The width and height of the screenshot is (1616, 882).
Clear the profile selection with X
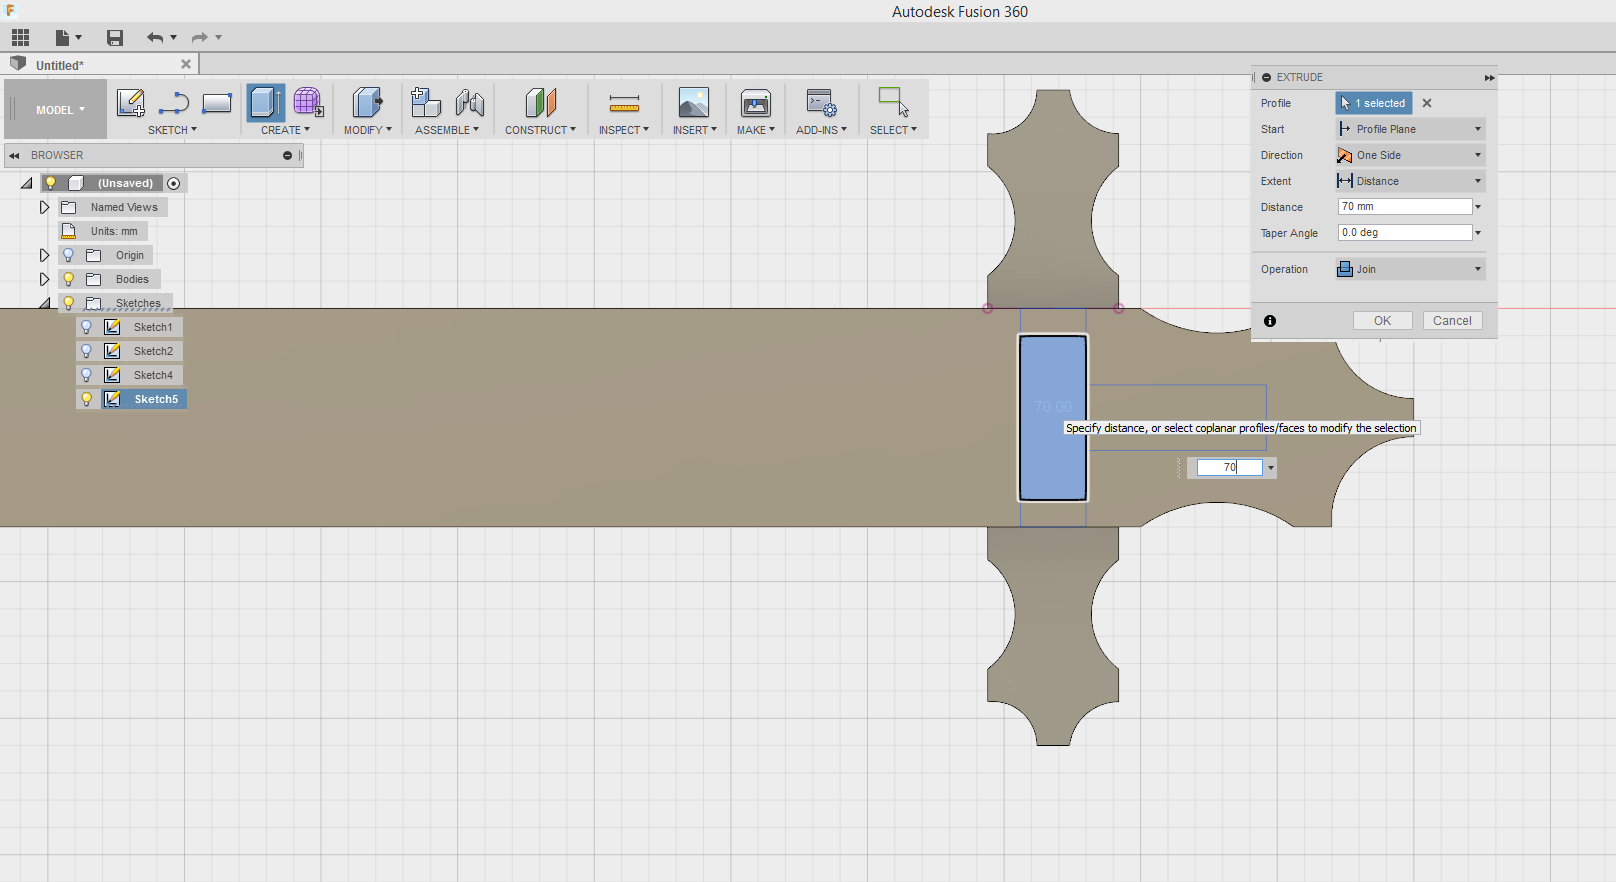click(1427, 103)
